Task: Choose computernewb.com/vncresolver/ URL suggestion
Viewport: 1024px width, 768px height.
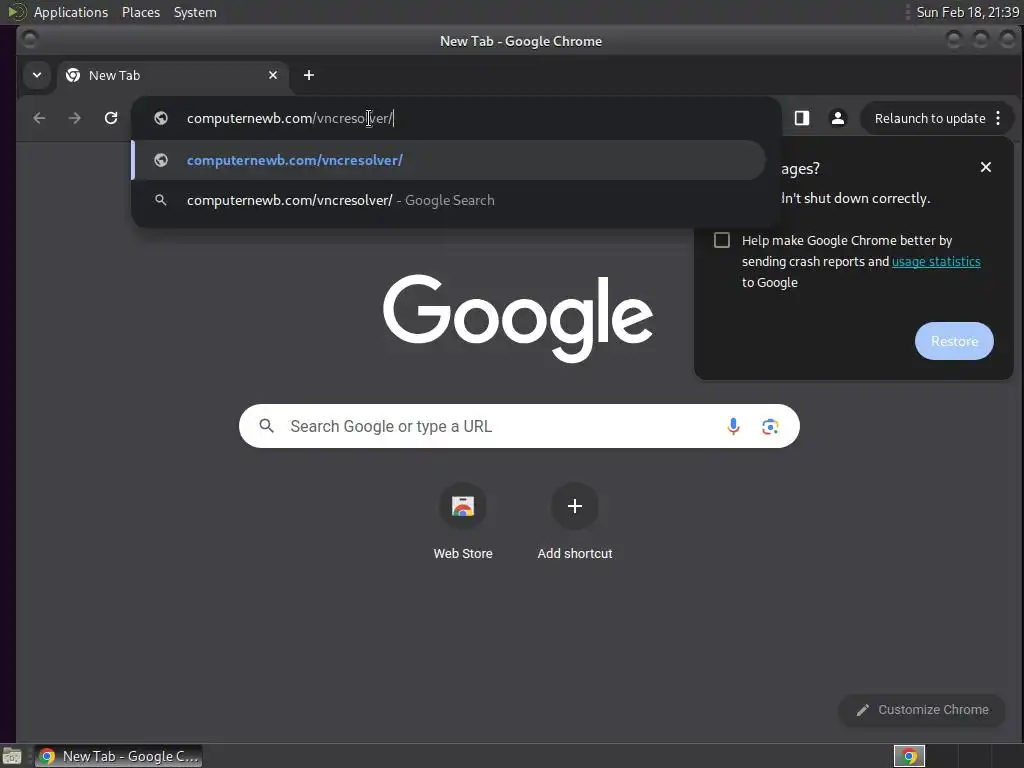Action: [x=449, y=160]
